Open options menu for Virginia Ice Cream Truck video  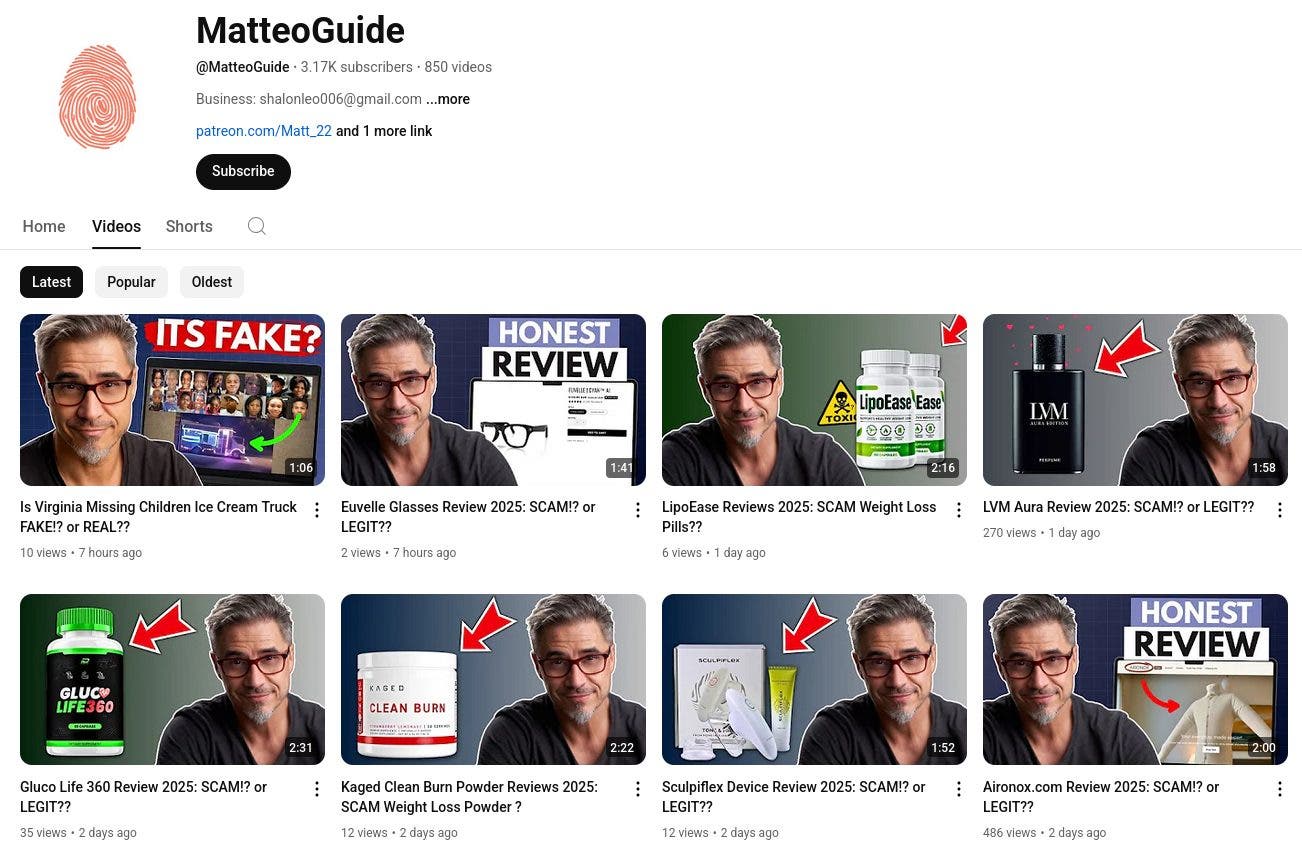click(317, 511)
